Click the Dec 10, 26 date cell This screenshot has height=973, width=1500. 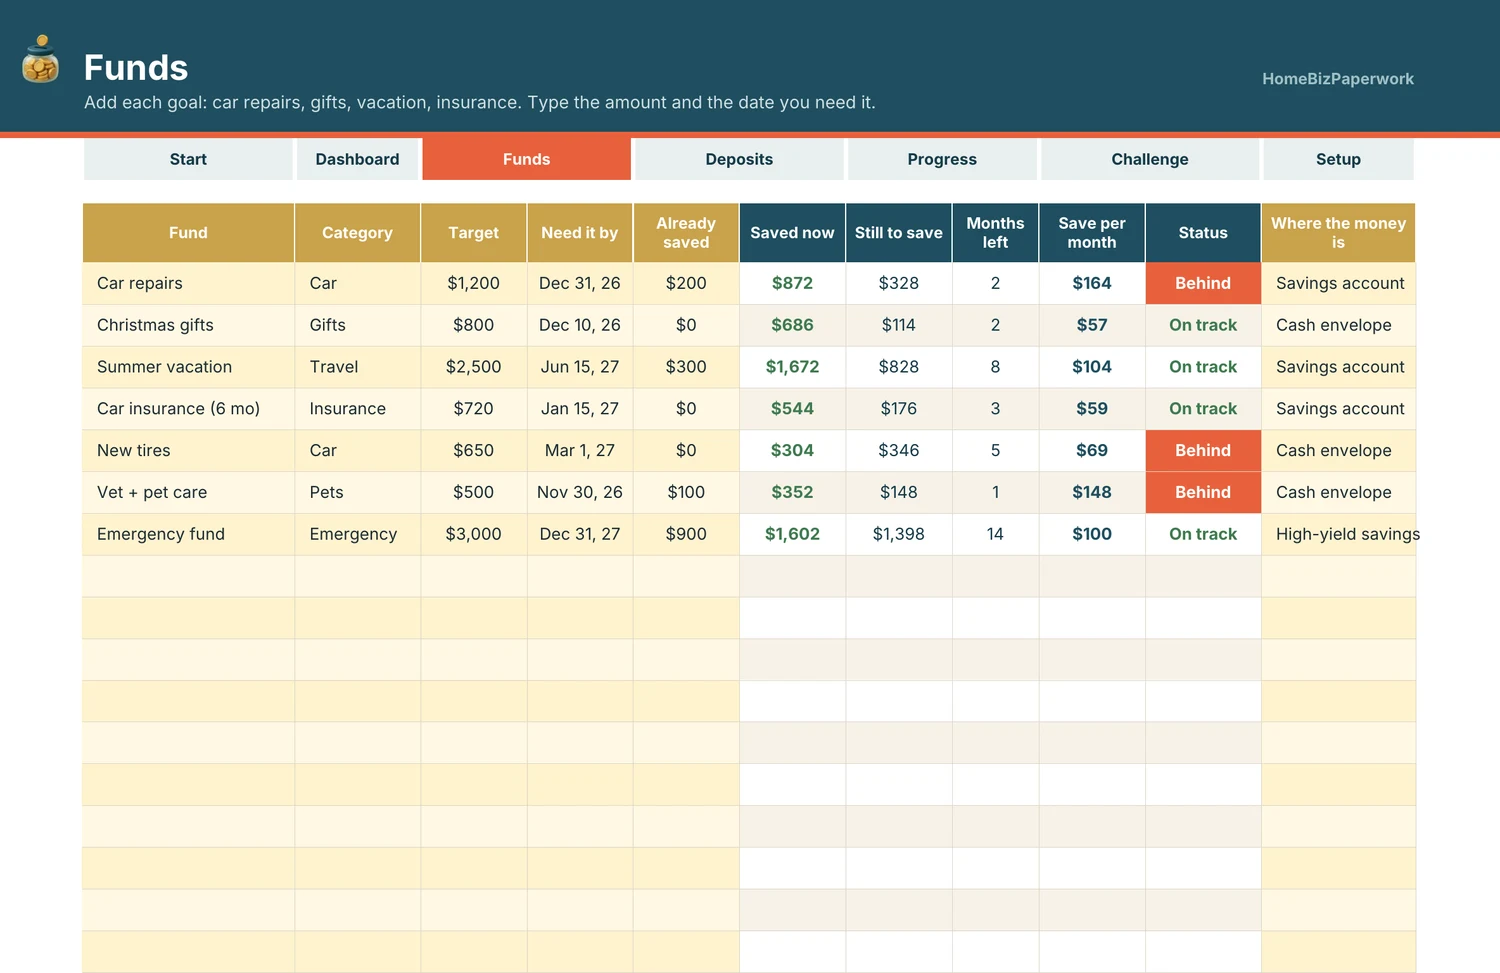tap(580, 325)
